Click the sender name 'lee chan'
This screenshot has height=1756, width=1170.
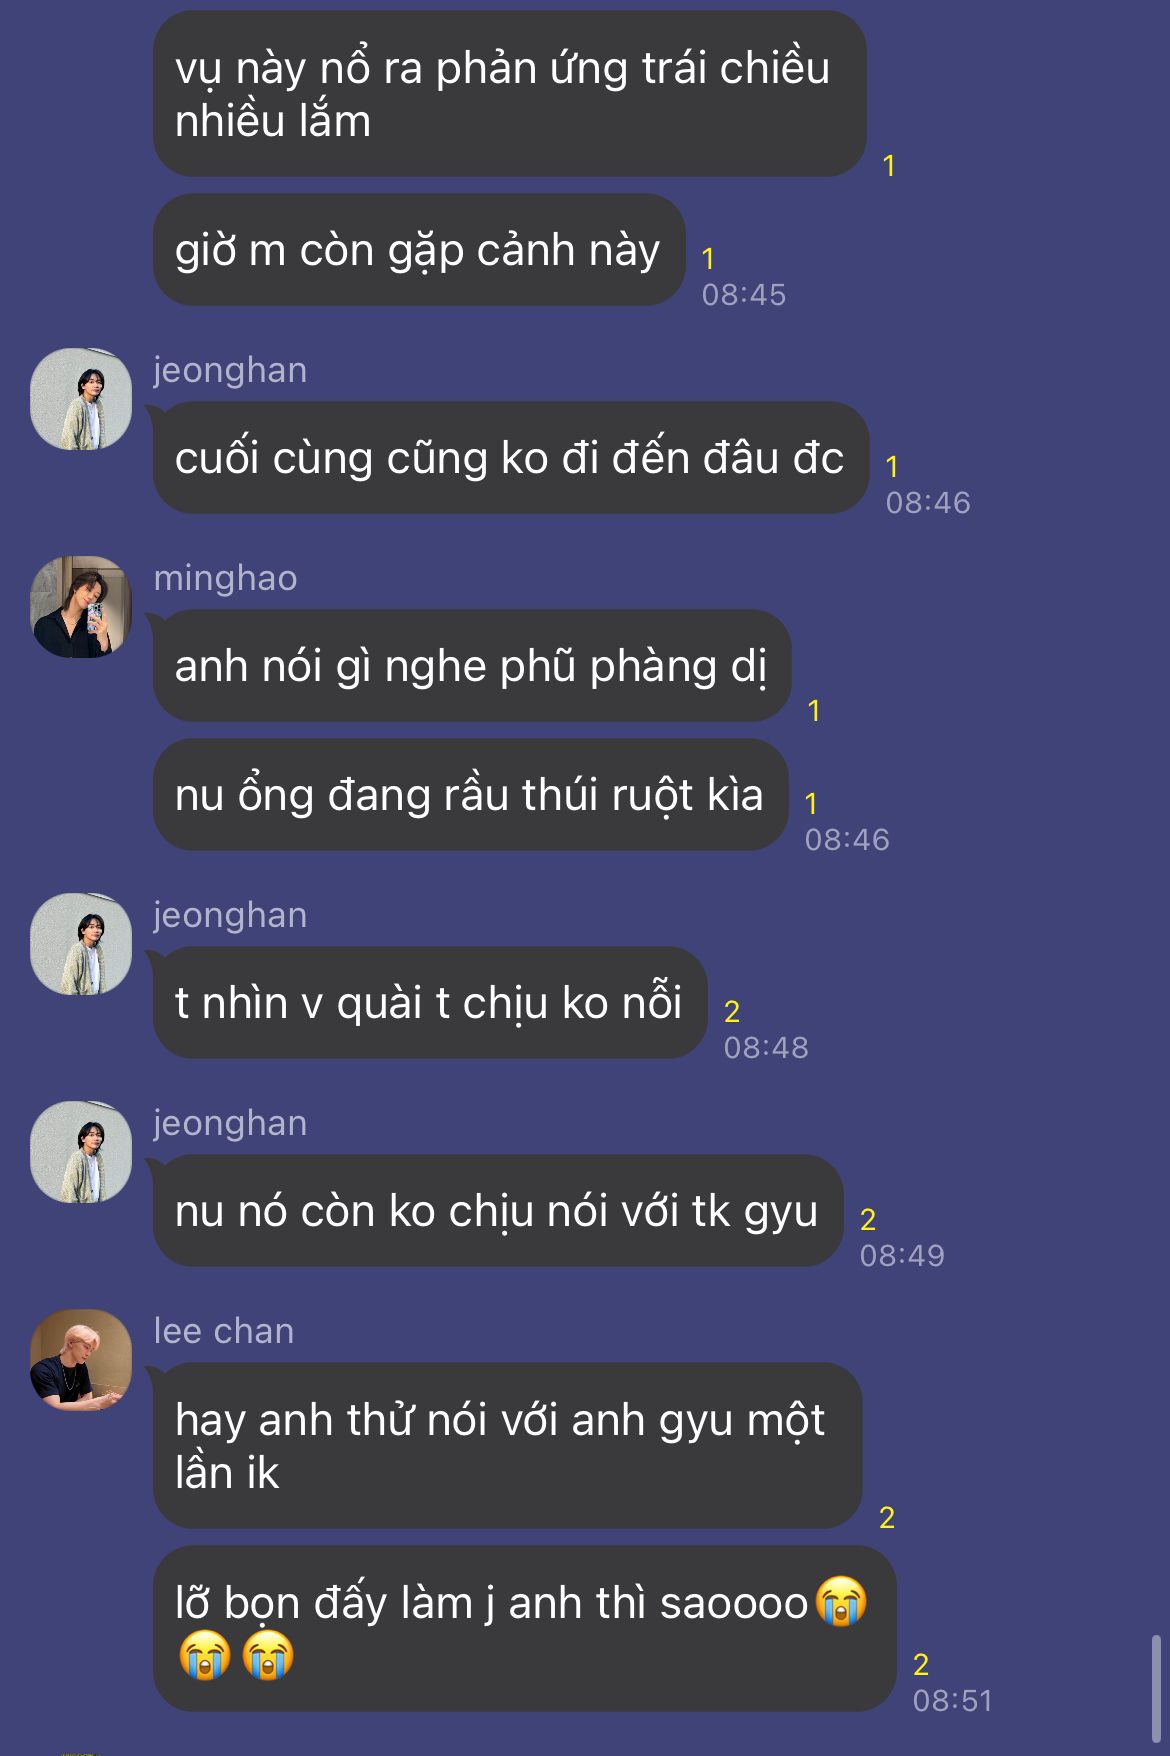click(x=224, y=1331)
